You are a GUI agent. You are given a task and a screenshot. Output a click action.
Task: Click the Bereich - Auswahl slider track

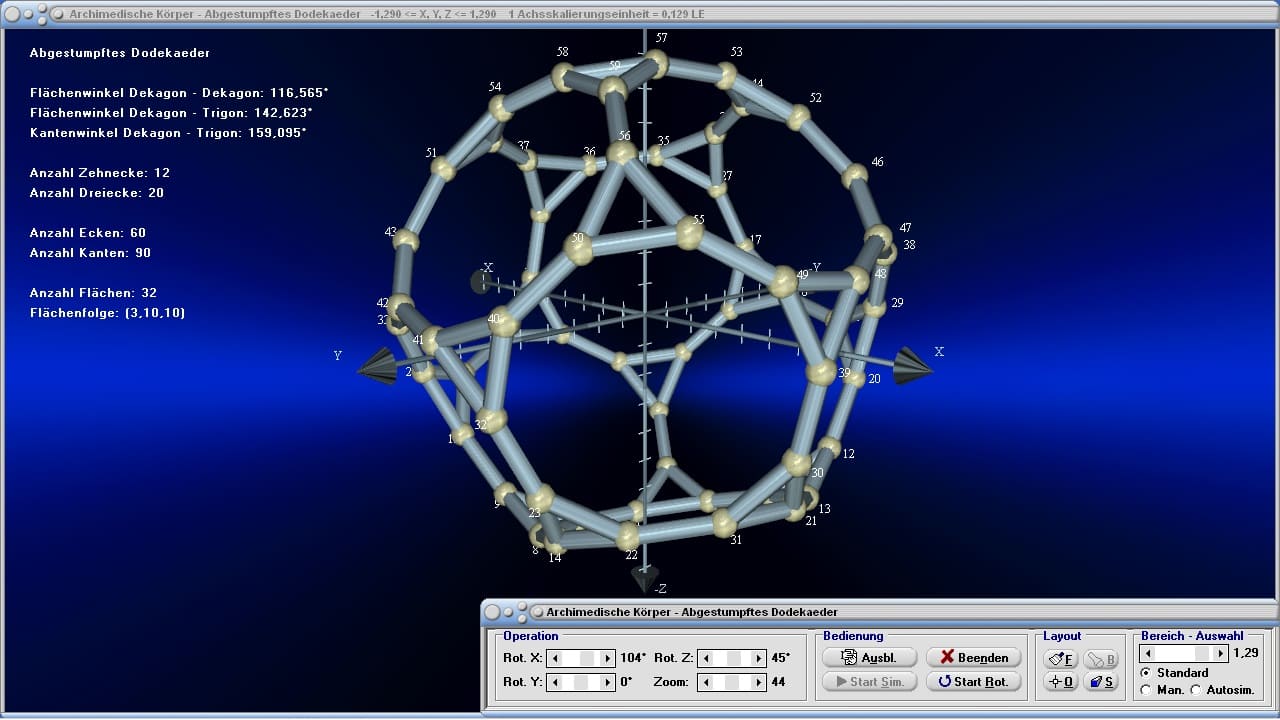1183,653
